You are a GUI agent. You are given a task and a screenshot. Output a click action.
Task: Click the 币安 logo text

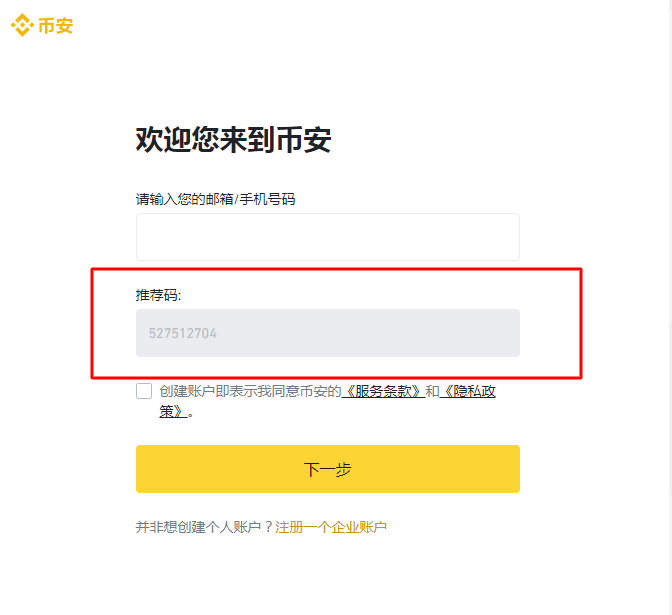point(56,26)
